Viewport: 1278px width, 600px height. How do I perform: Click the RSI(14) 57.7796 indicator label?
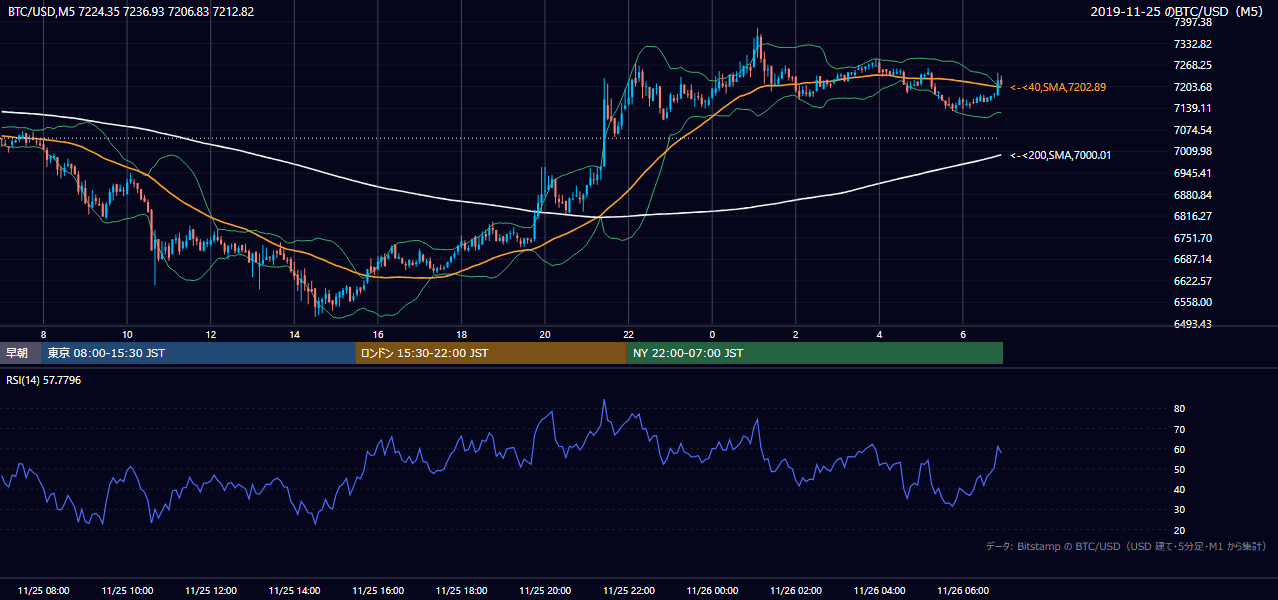44,380
